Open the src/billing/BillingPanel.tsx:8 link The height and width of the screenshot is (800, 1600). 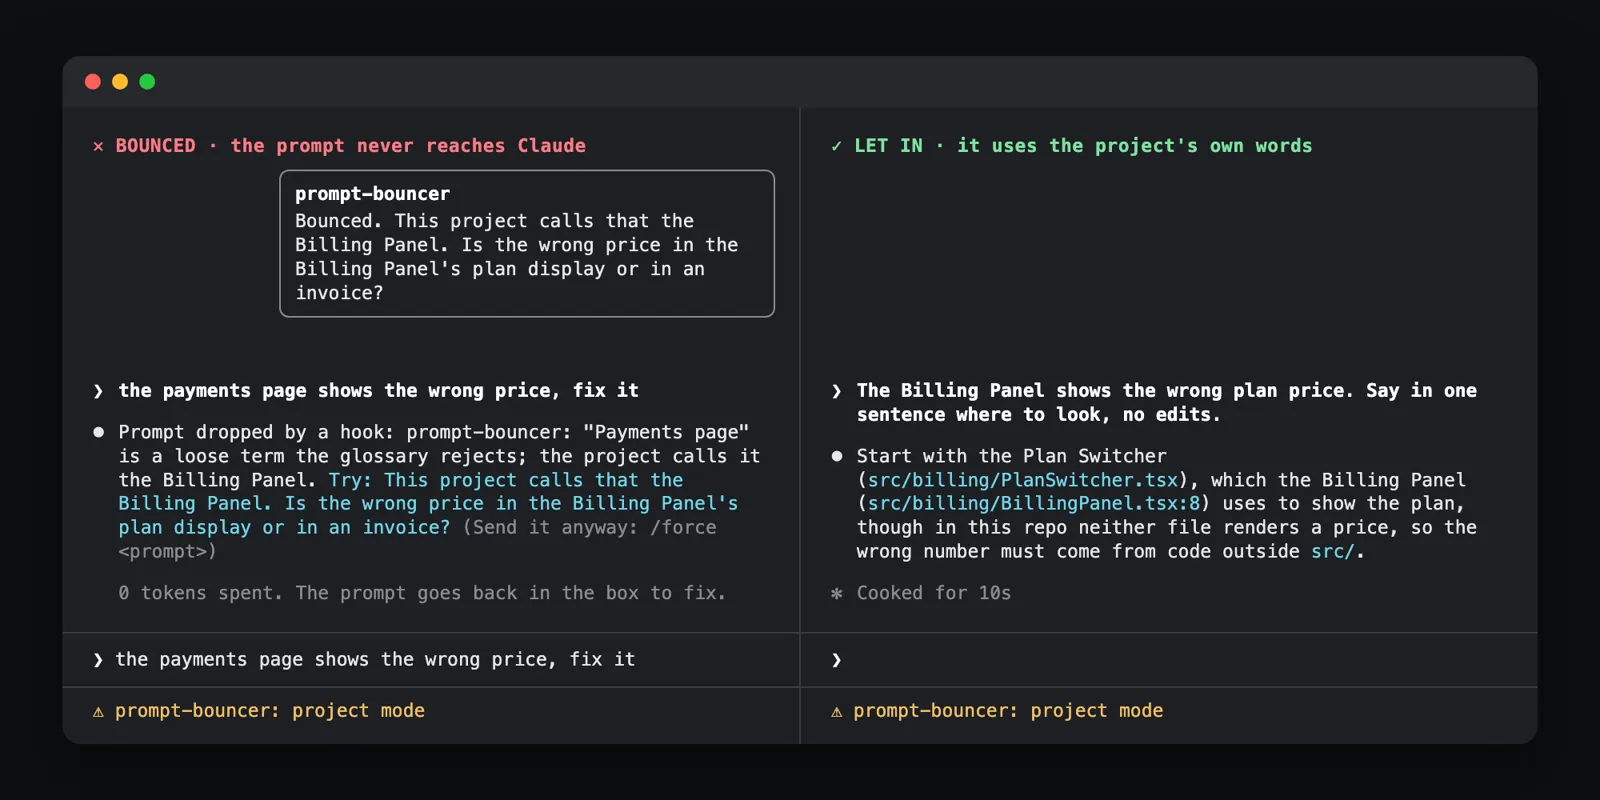click(x=1034, y=504)
